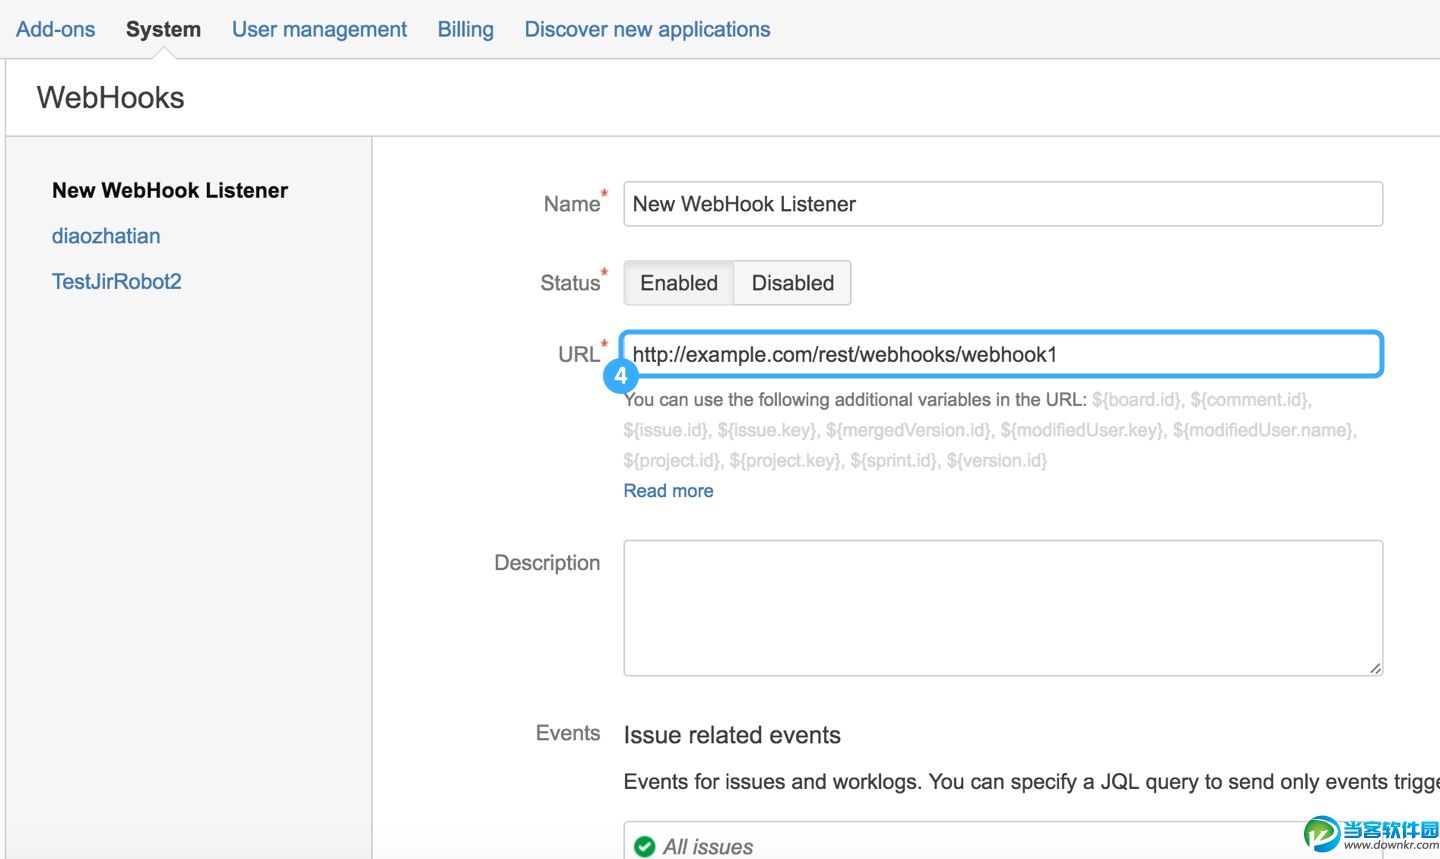Click the All issues JQL query text

[709, 847]
